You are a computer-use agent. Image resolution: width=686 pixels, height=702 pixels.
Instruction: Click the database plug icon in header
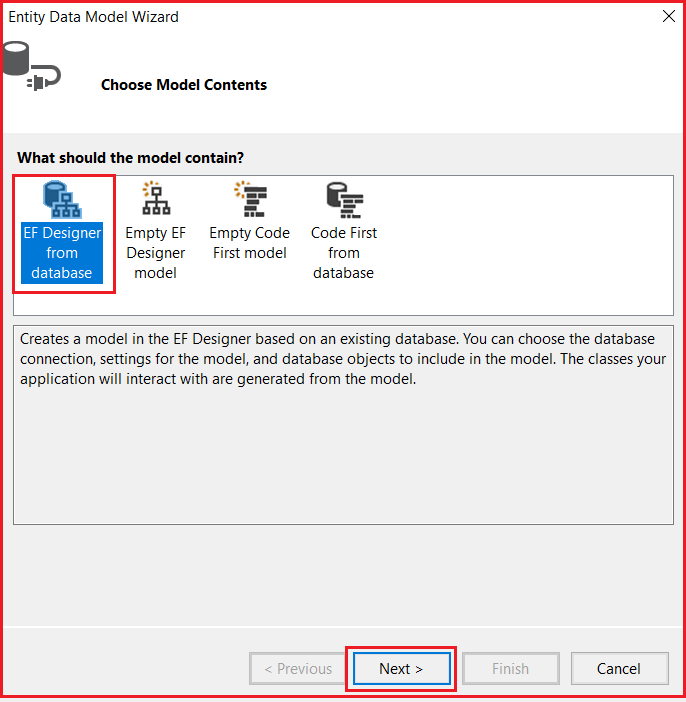(31, 66)
